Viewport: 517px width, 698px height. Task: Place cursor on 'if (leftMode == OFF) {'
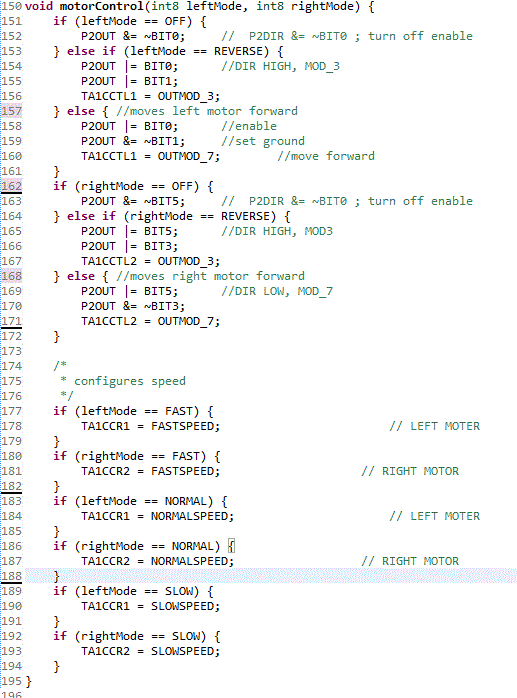click(130, 21)
